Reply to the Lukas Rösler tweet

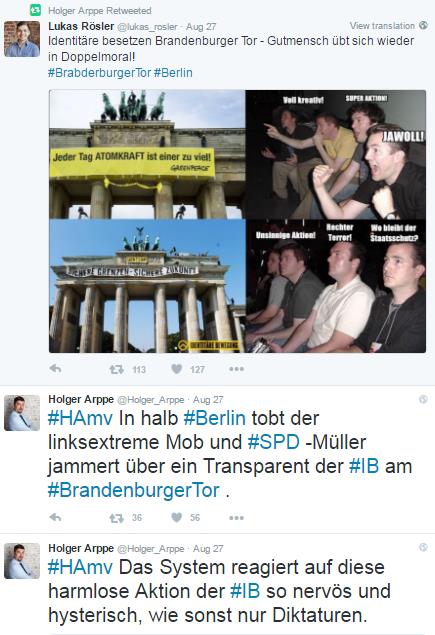click(55, 369)
